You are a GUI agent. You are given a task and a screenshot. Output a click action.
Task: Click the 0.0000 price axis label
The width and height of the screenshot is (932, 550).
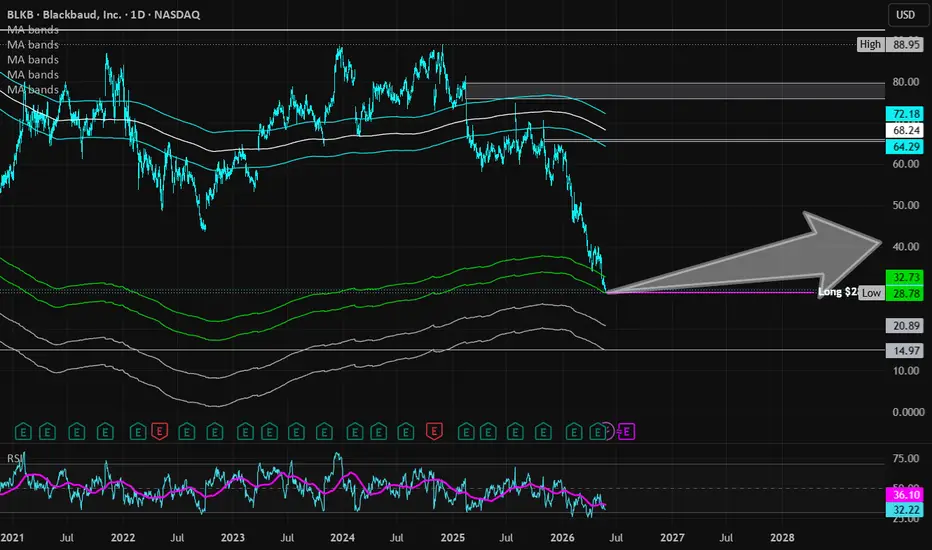click(x=908, y=411)
